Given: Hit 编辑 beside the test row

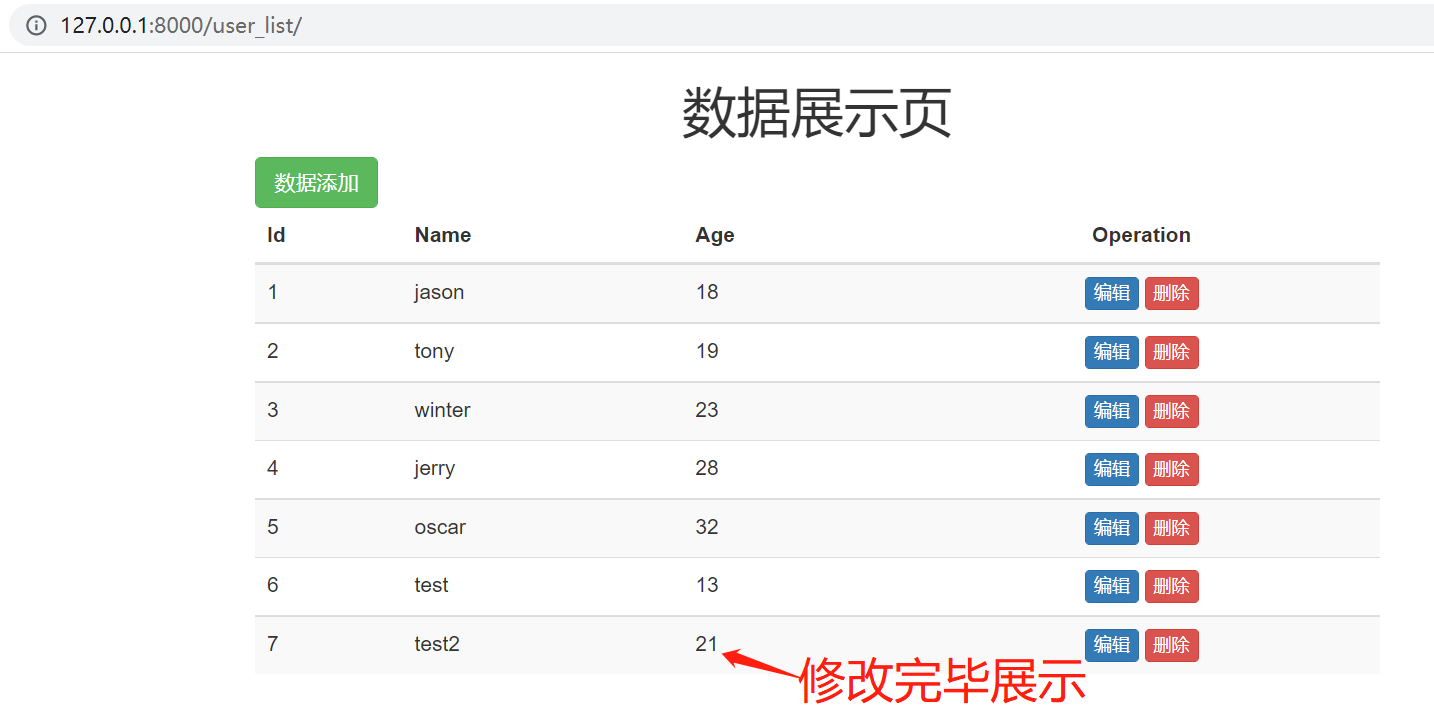Looking at the screenshot, I should coord(1111,586).
